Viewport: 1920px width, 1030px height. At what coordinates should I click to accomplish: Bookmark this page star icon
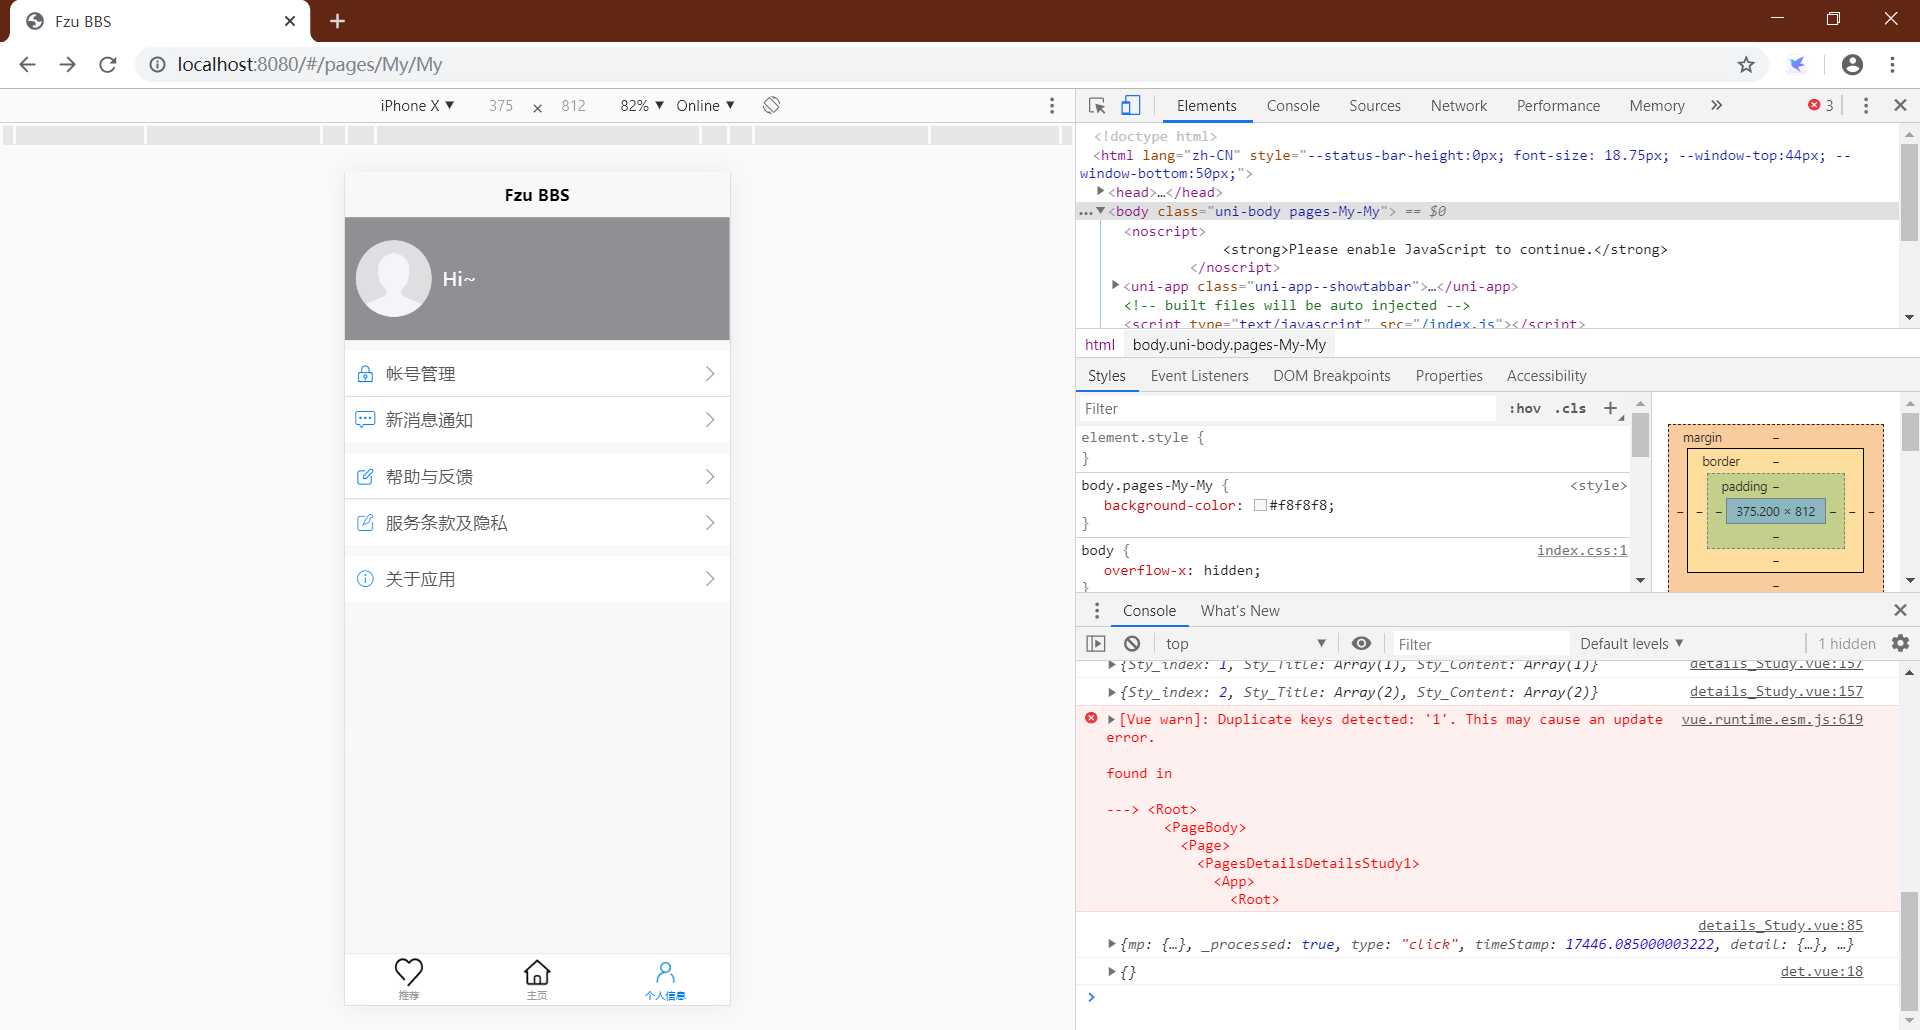click(1746, 64)
